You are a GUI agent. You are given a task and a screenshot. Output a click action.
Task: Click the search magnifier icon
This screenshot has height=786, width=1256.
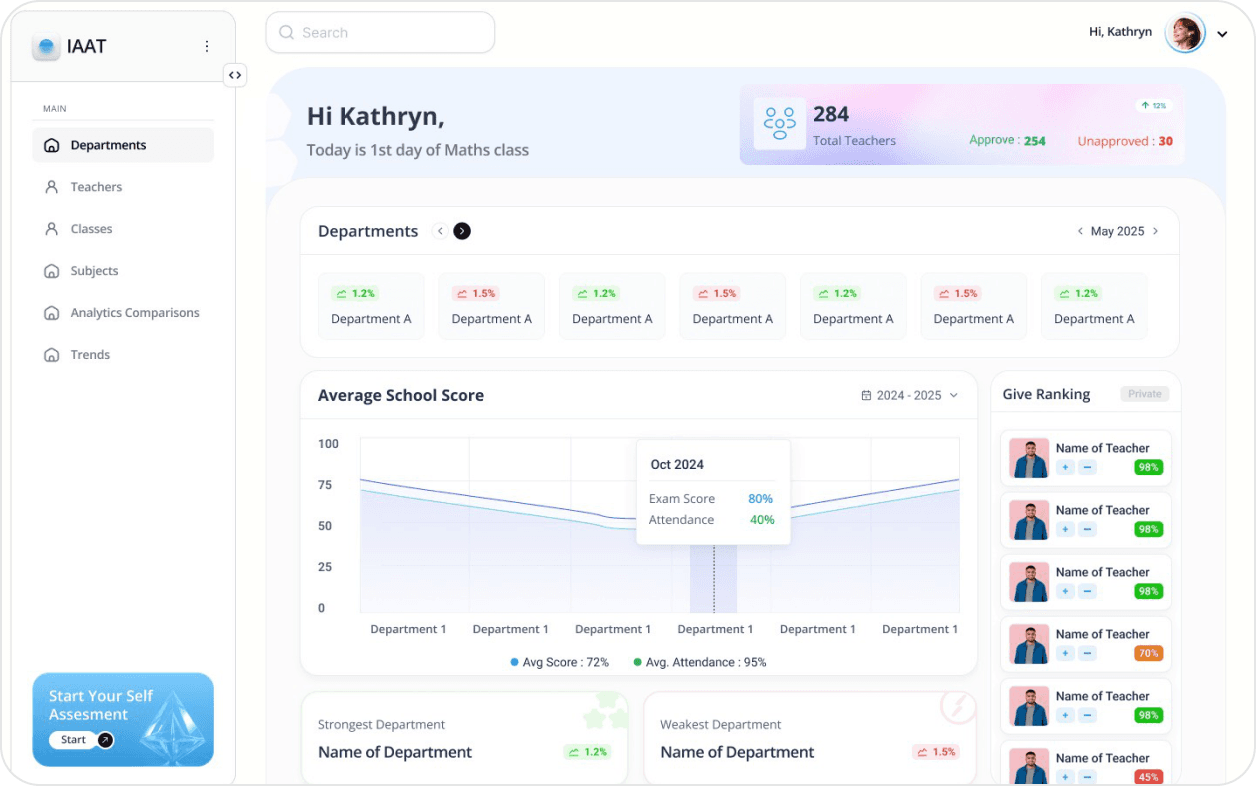tap(286, 33)
